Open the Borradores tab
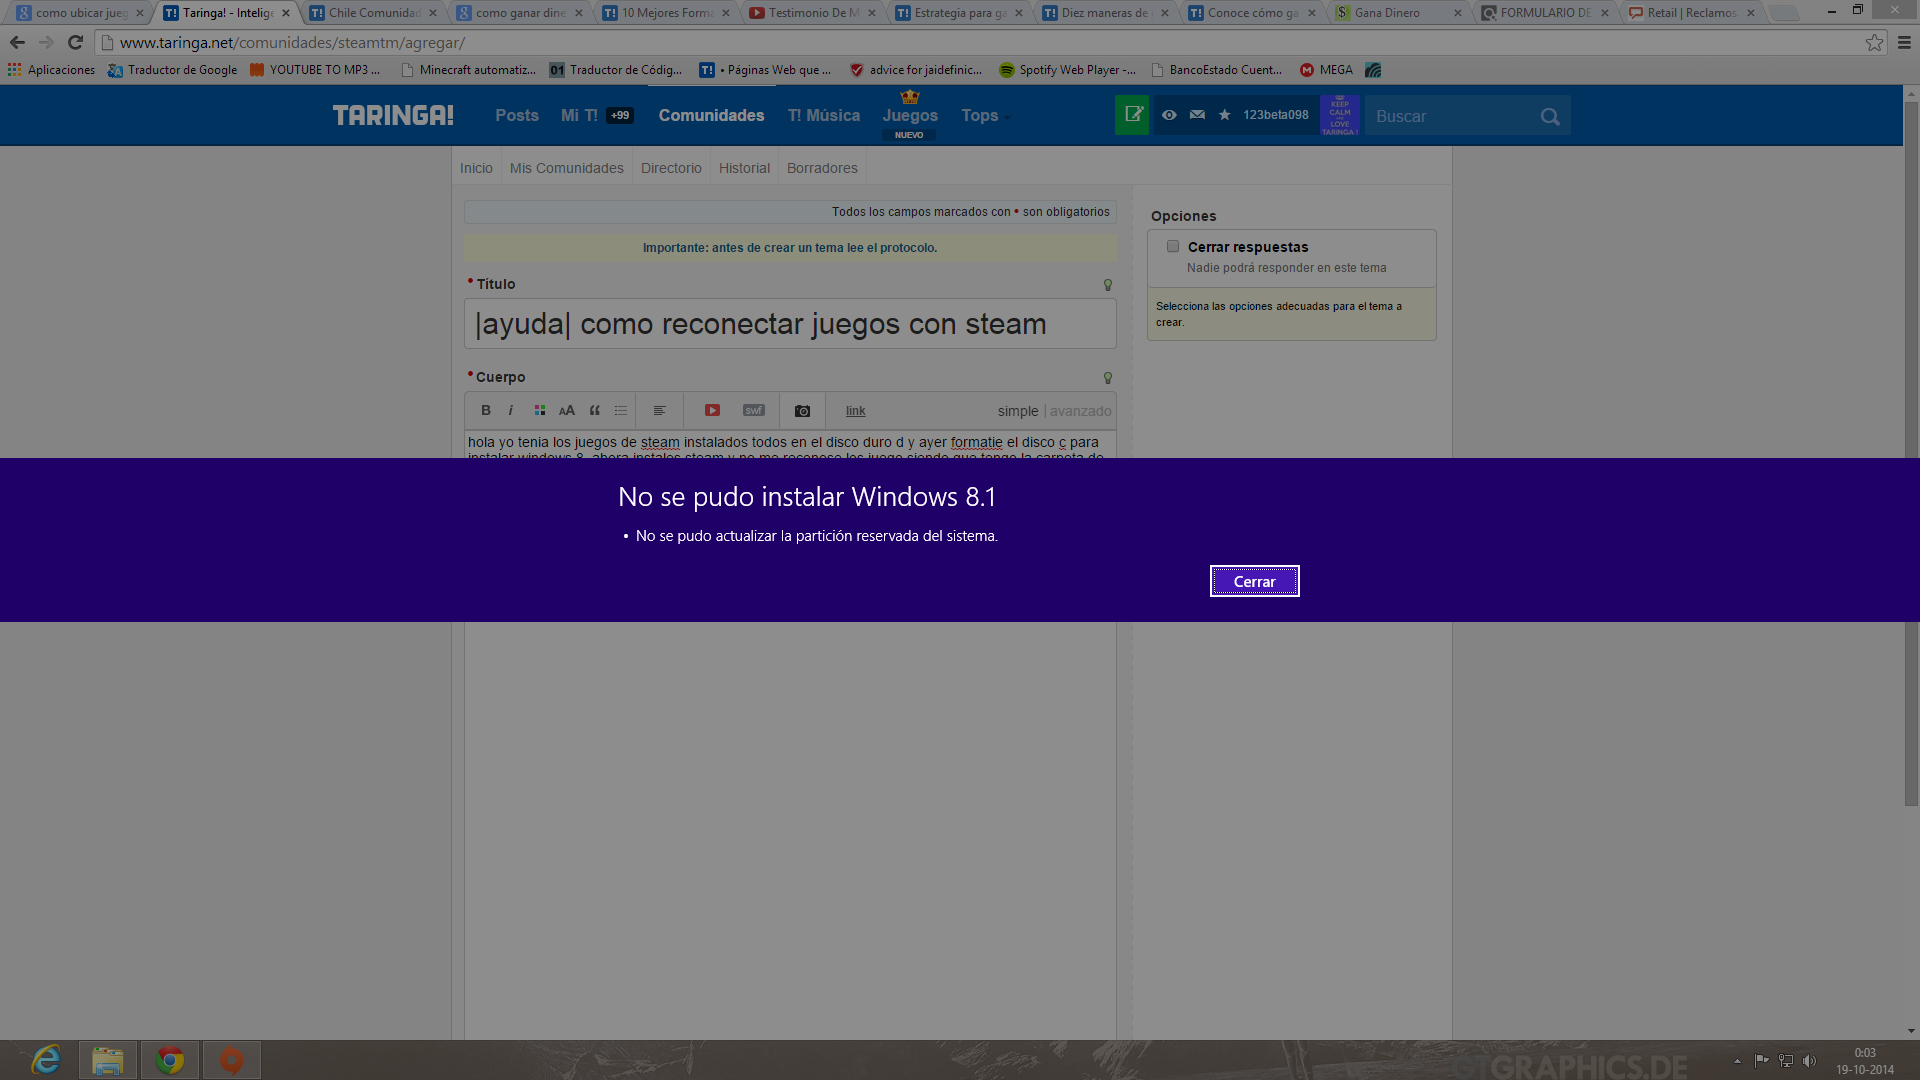 822,168
